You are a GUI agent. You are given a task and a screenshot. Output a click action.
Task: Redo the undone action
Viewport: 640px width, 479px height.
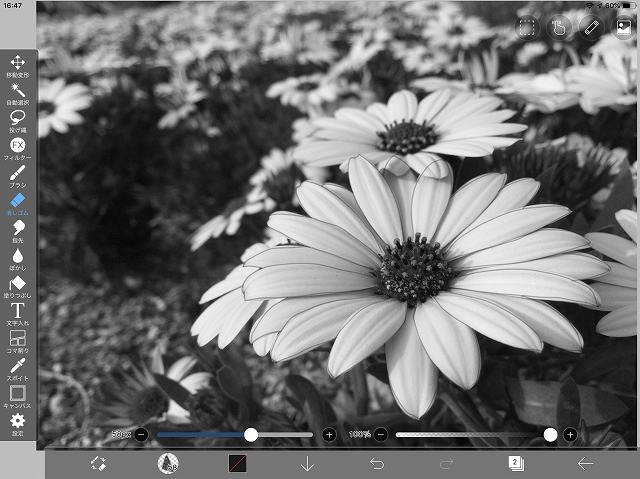447,464
